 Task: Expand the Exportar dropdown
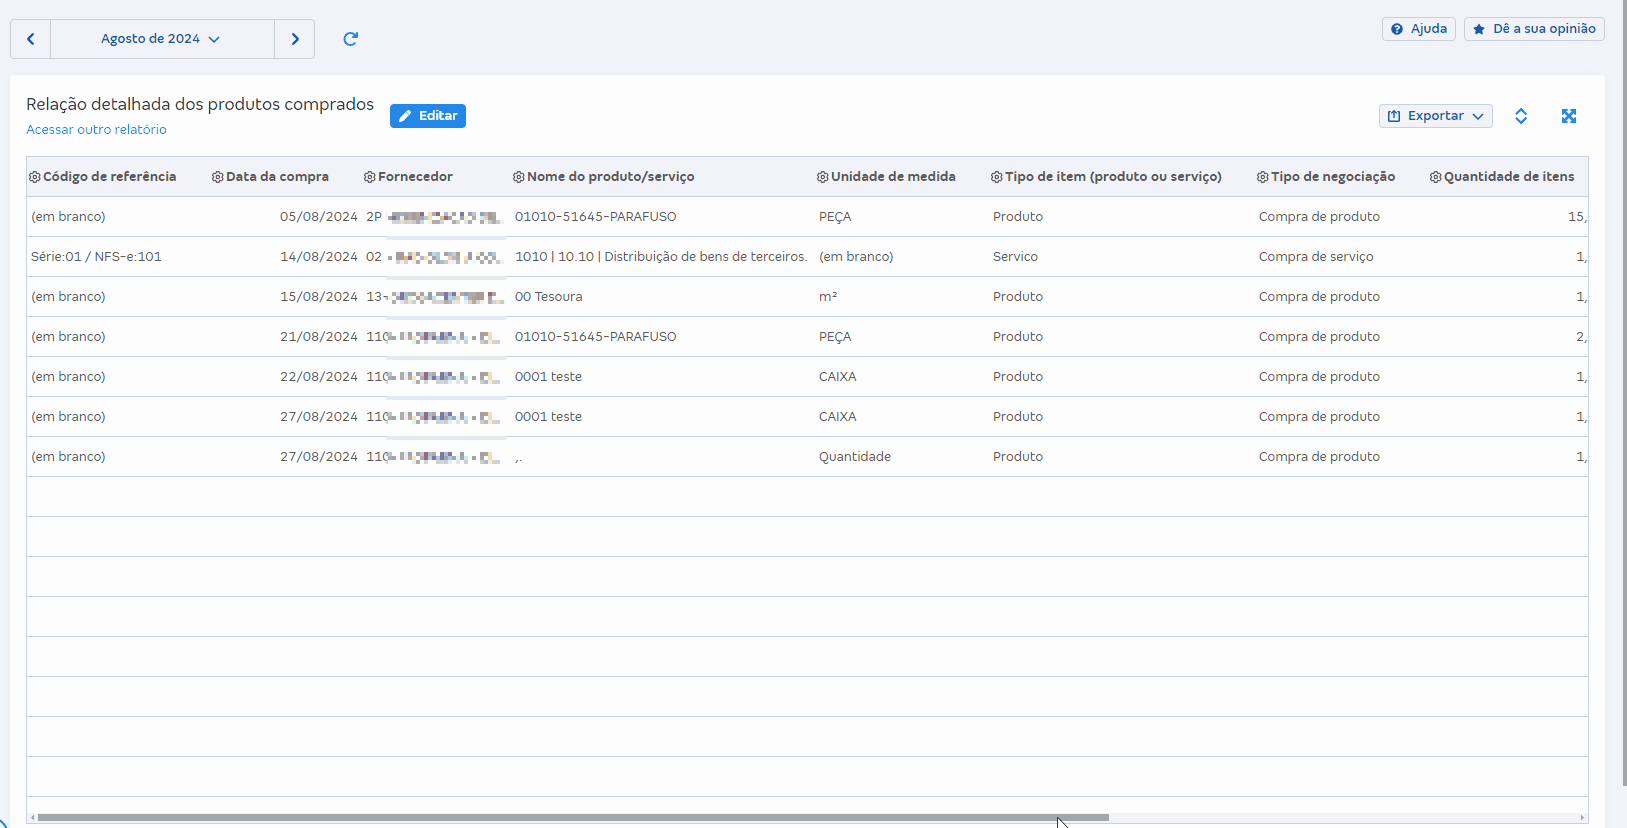(x=1435, y=116)
